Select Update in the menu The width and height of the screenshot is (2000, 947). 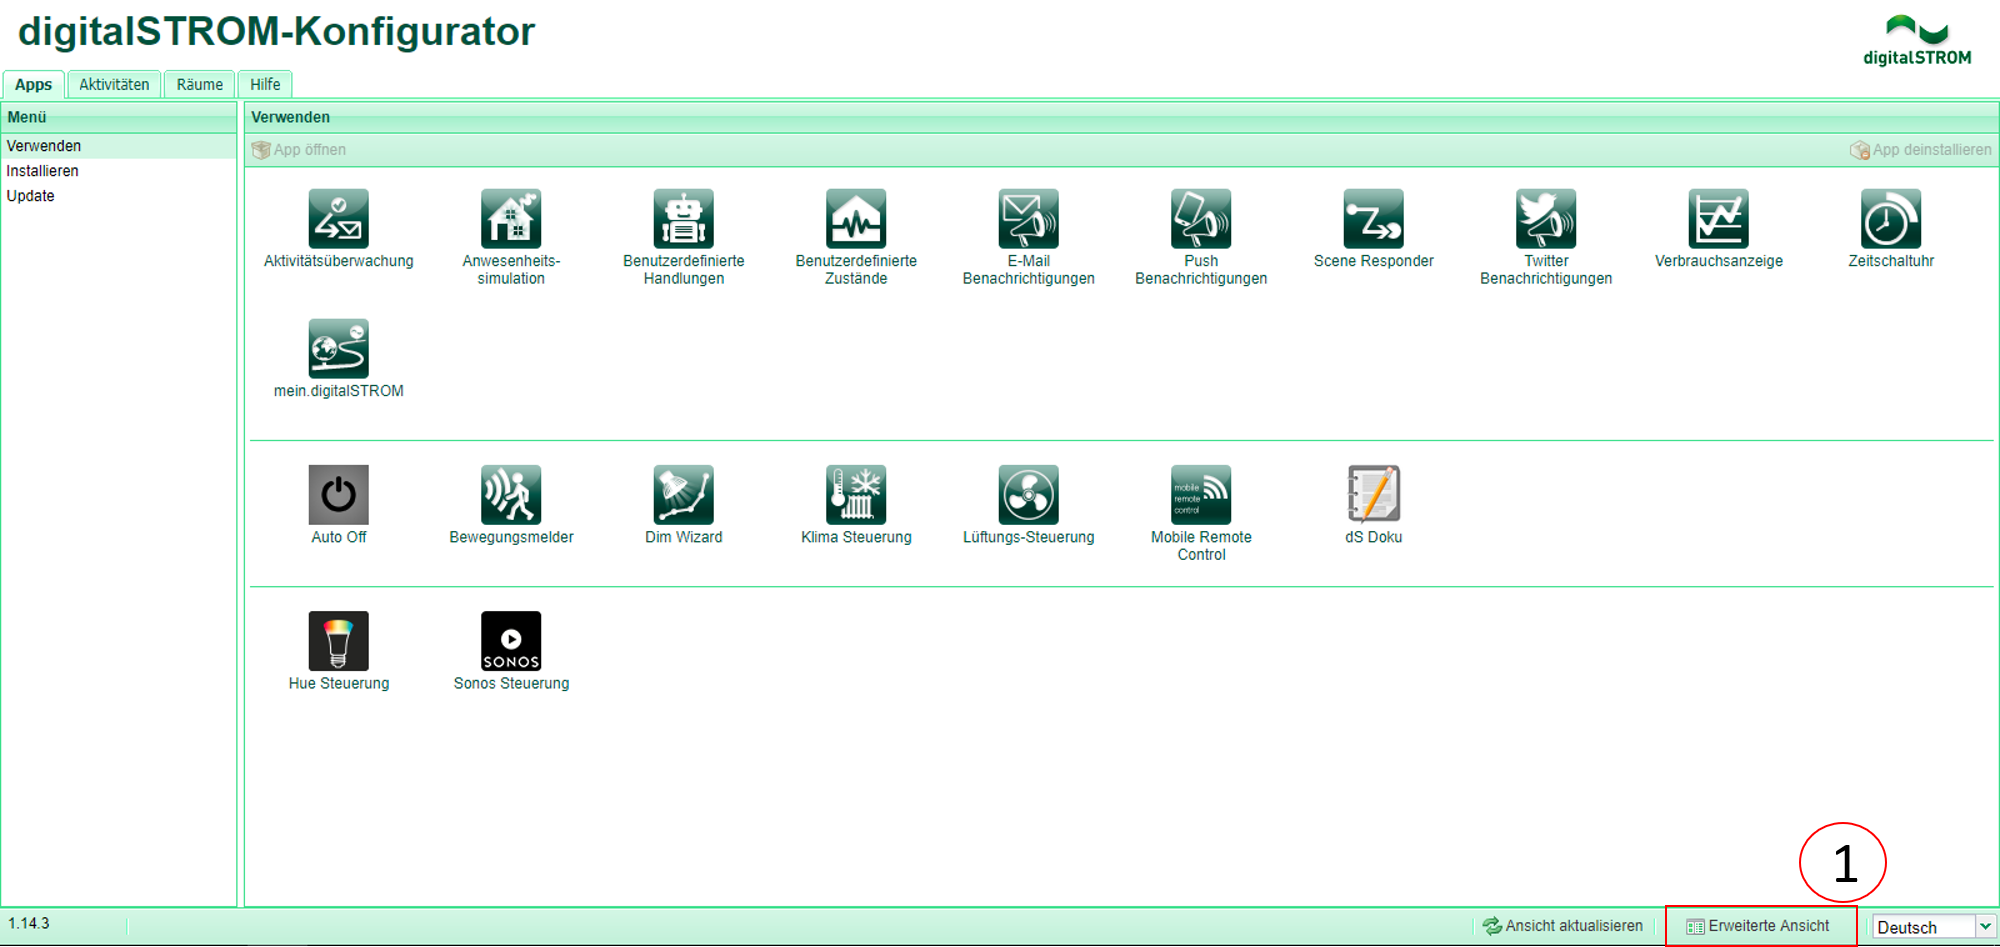[x=118, y=196]
